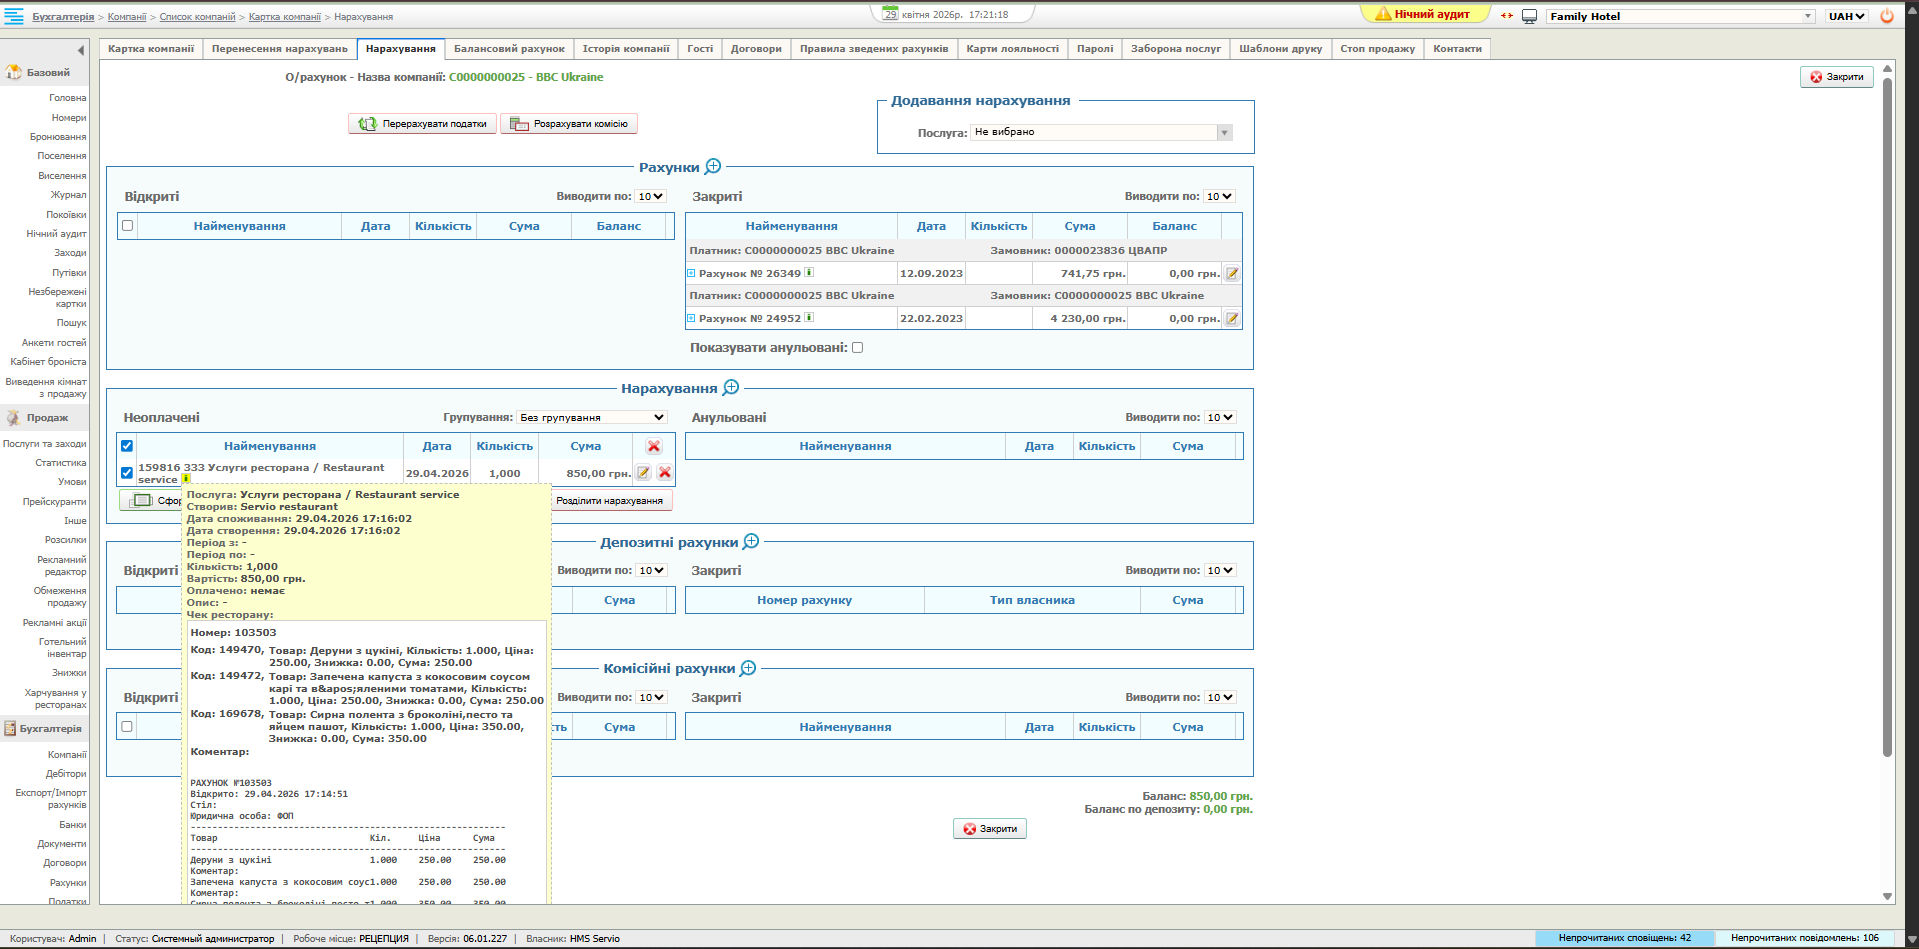1919x949 pixels.
Task: Edit invoice № 26349 with pencil icon
Action: 1232,273
